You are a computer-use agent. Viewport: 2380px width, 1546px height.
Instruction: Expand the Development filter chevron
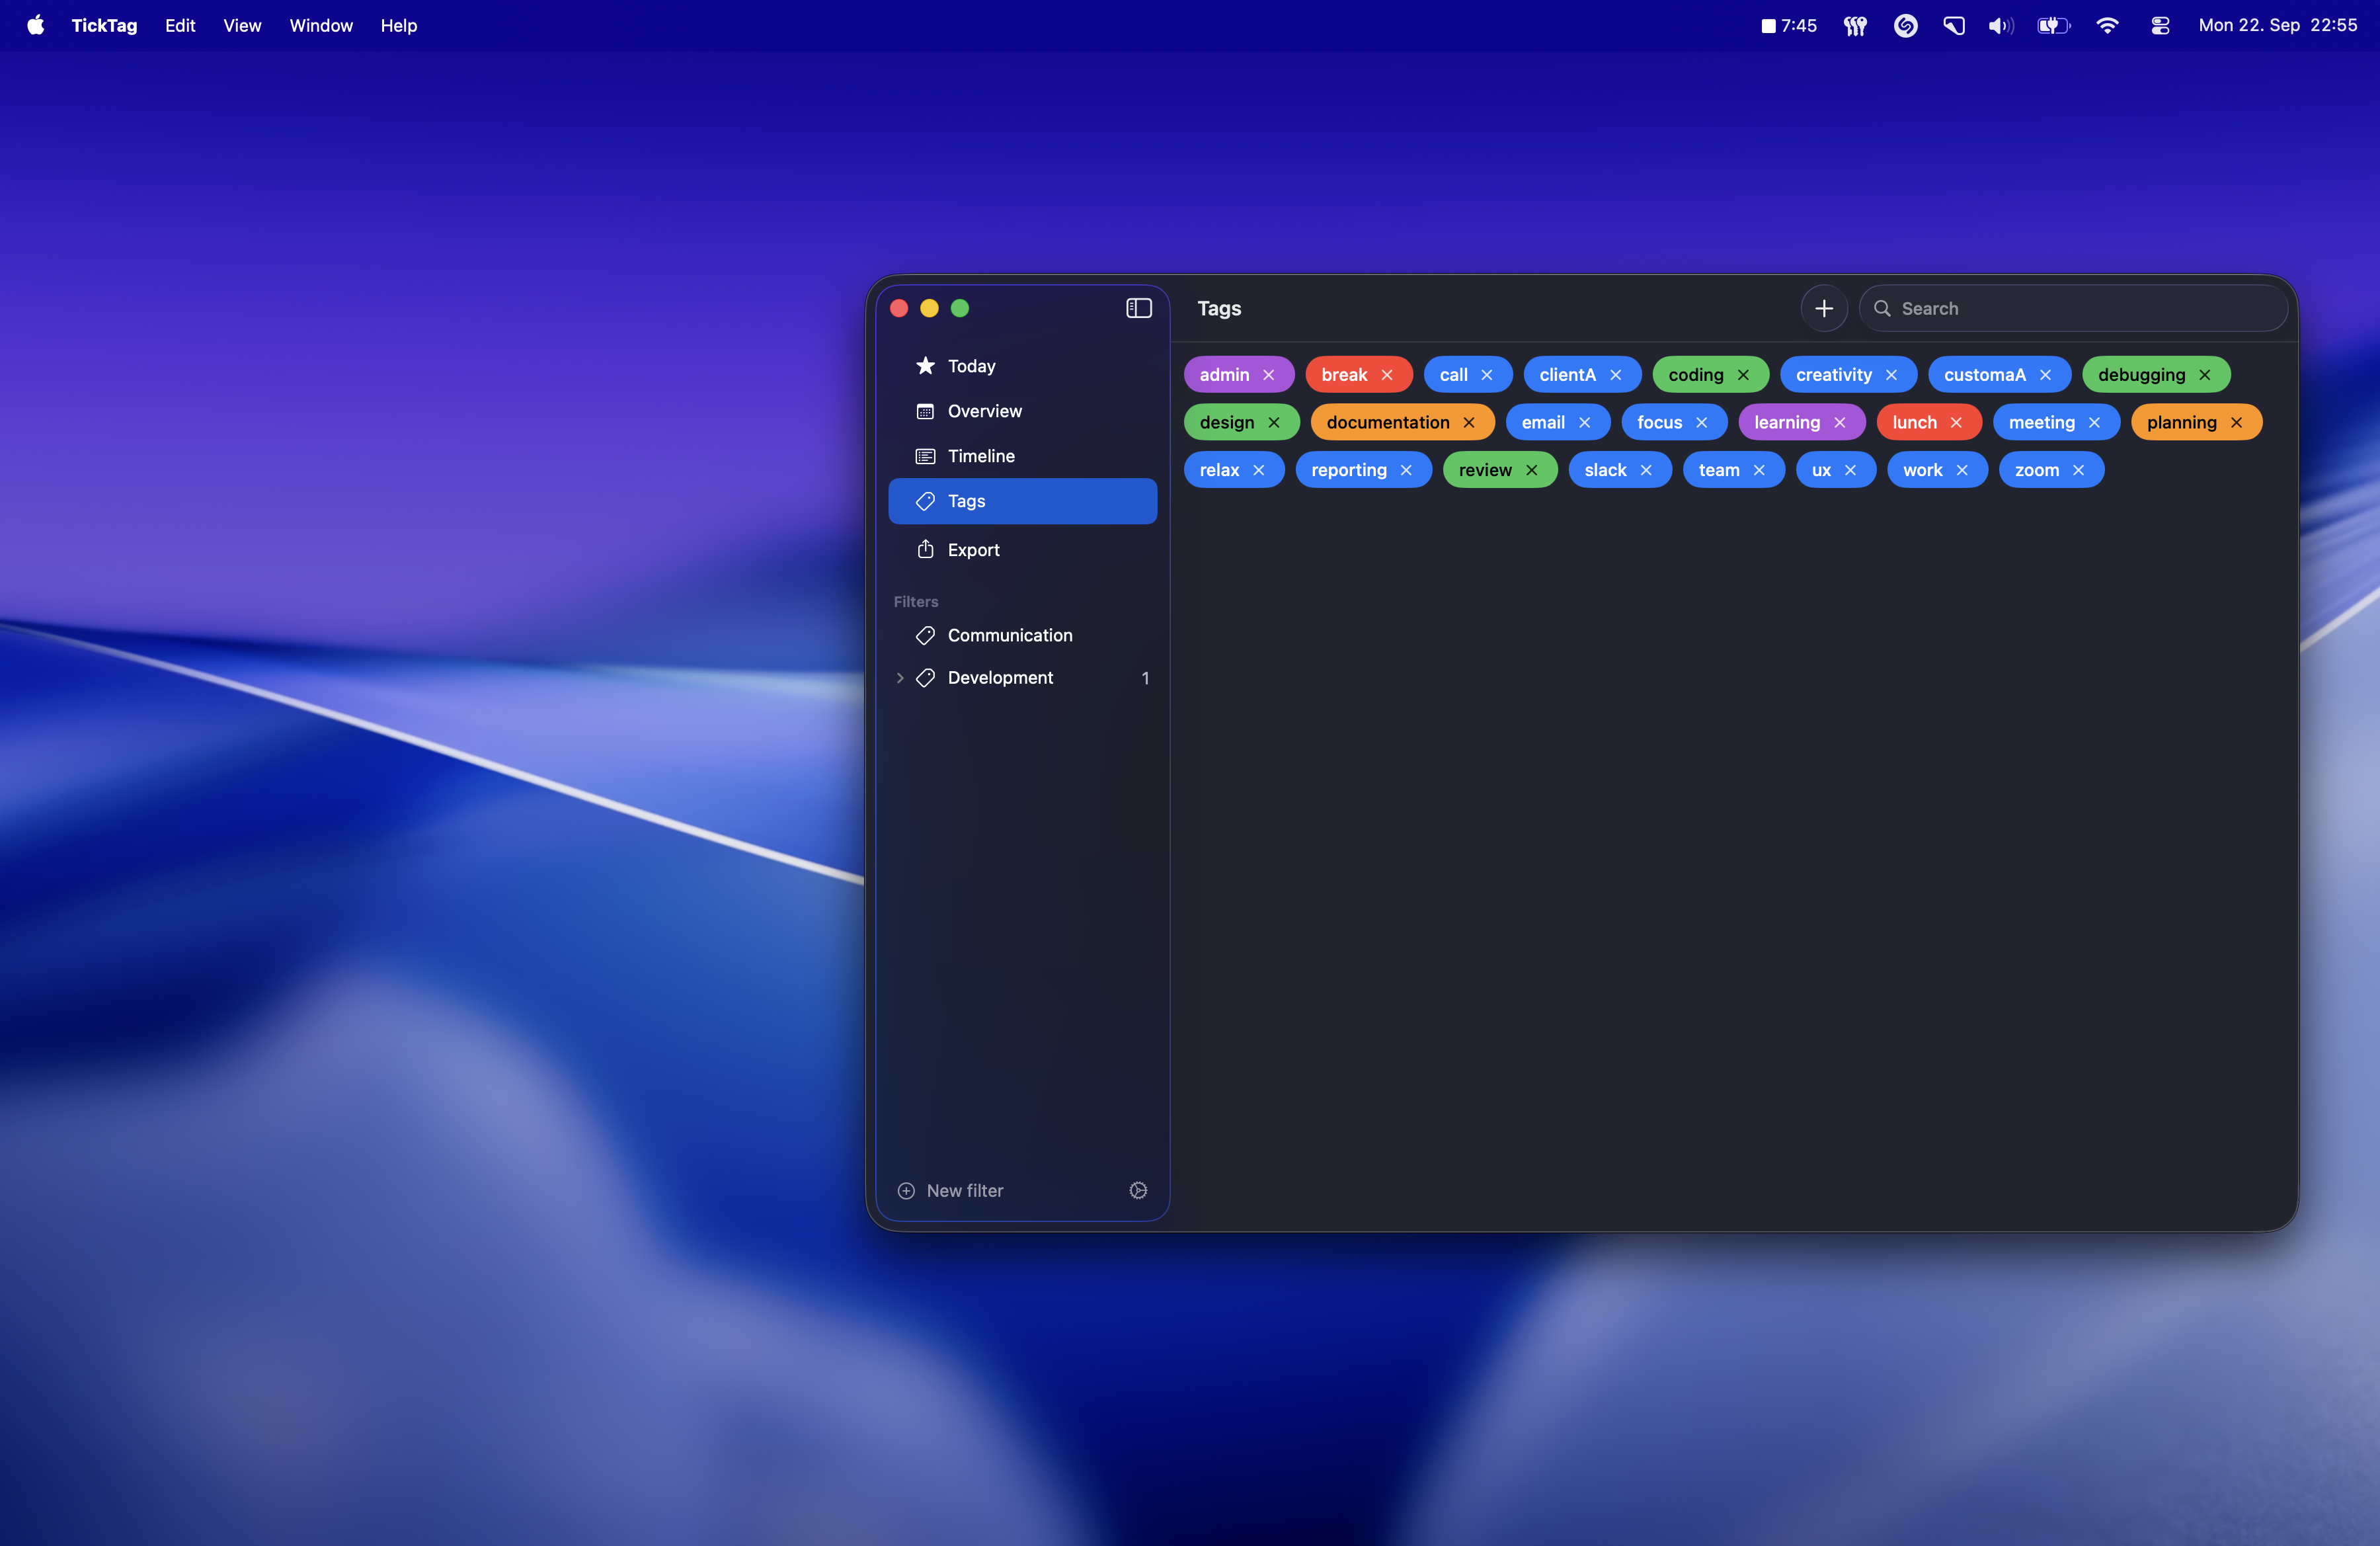tap(900, 678)
